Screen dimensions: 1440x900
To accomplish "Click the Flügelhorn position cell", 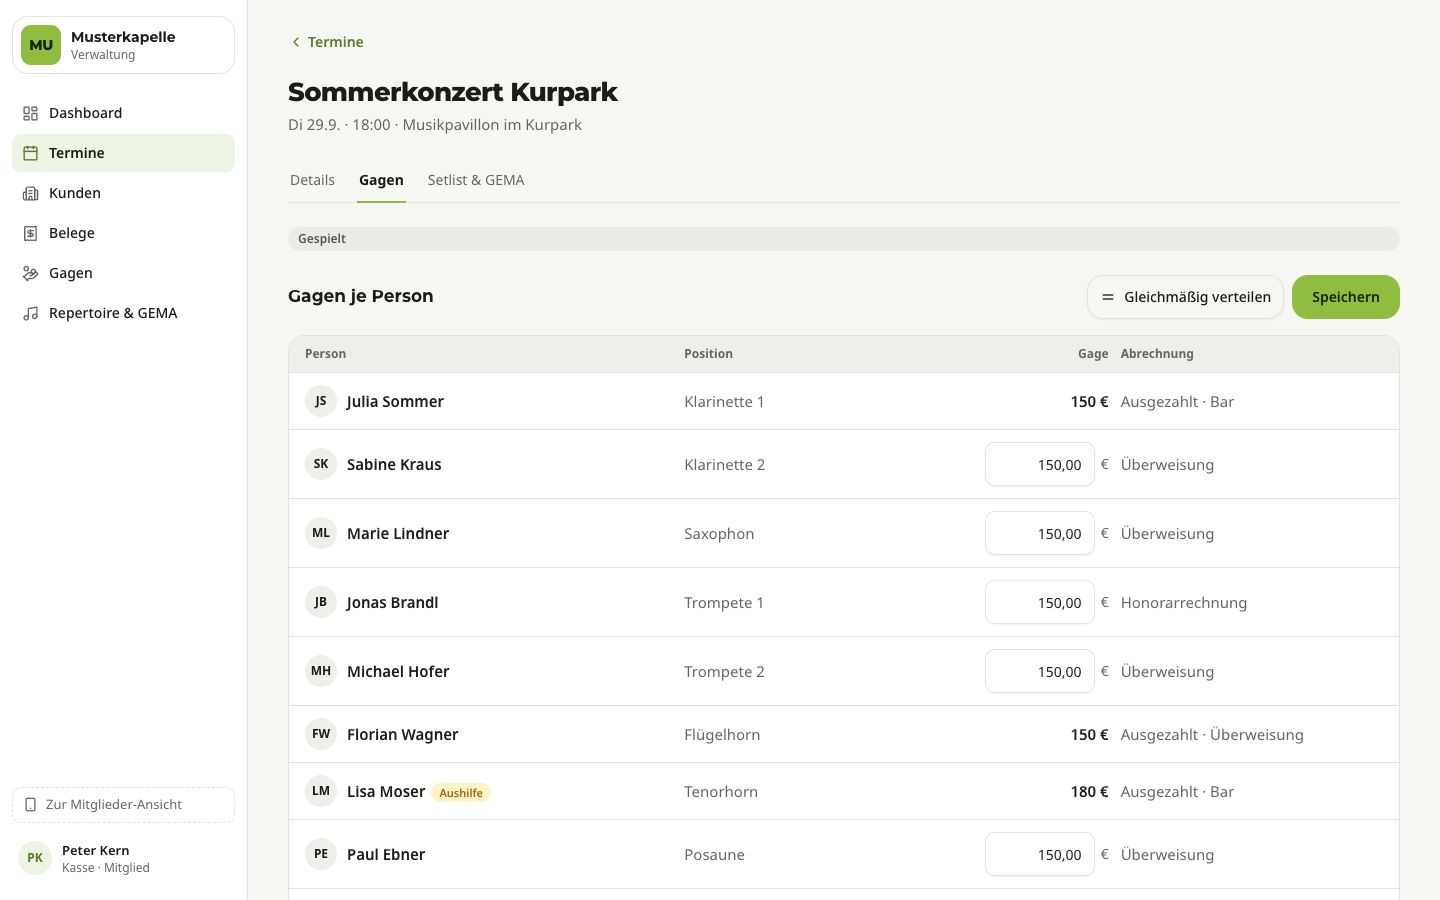I will pyautogui.click(x=722, y=734).
